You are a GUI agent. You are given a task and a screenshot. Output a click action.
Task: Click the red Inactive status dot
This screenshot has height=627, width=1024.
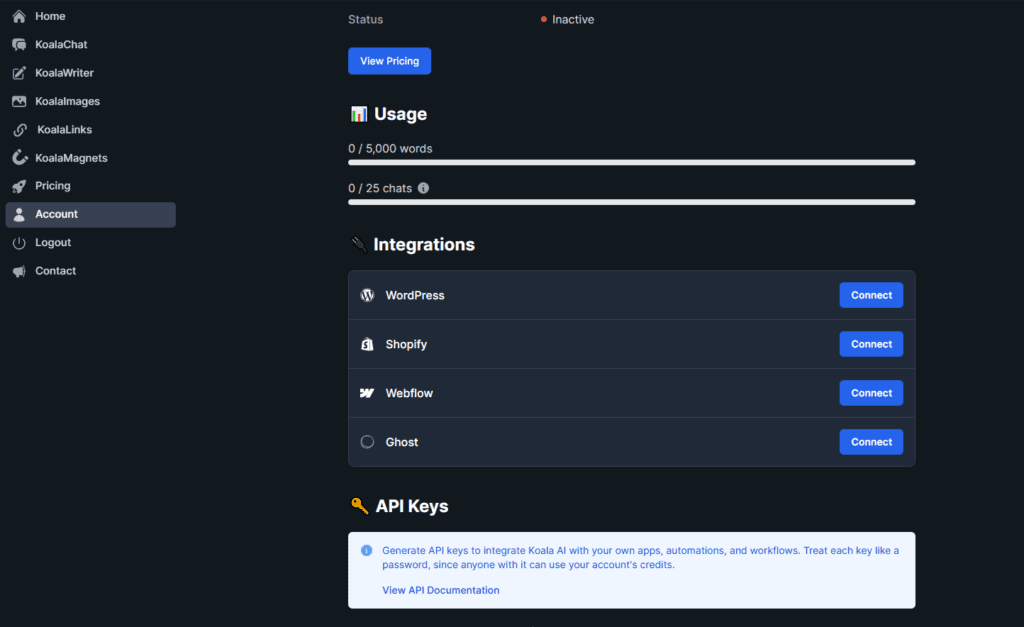543,20
